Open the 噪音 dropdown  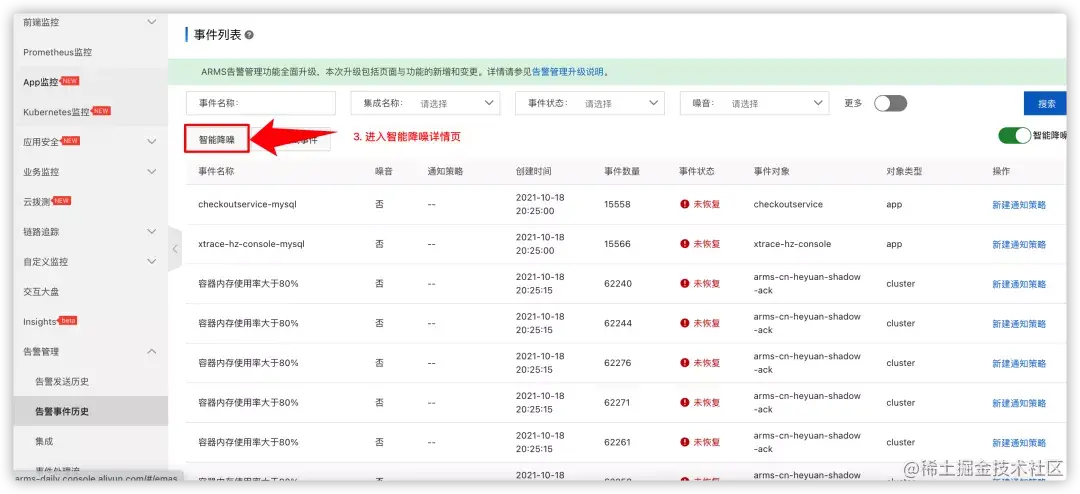754,103
